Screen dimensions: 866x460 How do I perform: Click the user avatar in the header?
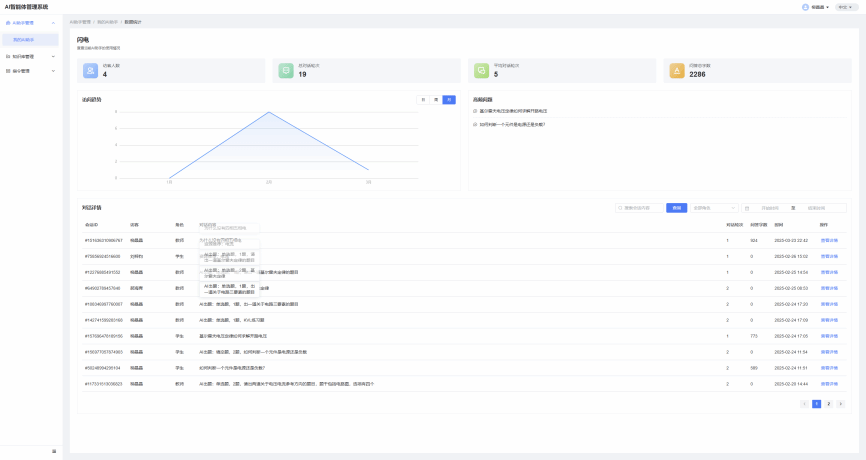[x=805, y=7]
